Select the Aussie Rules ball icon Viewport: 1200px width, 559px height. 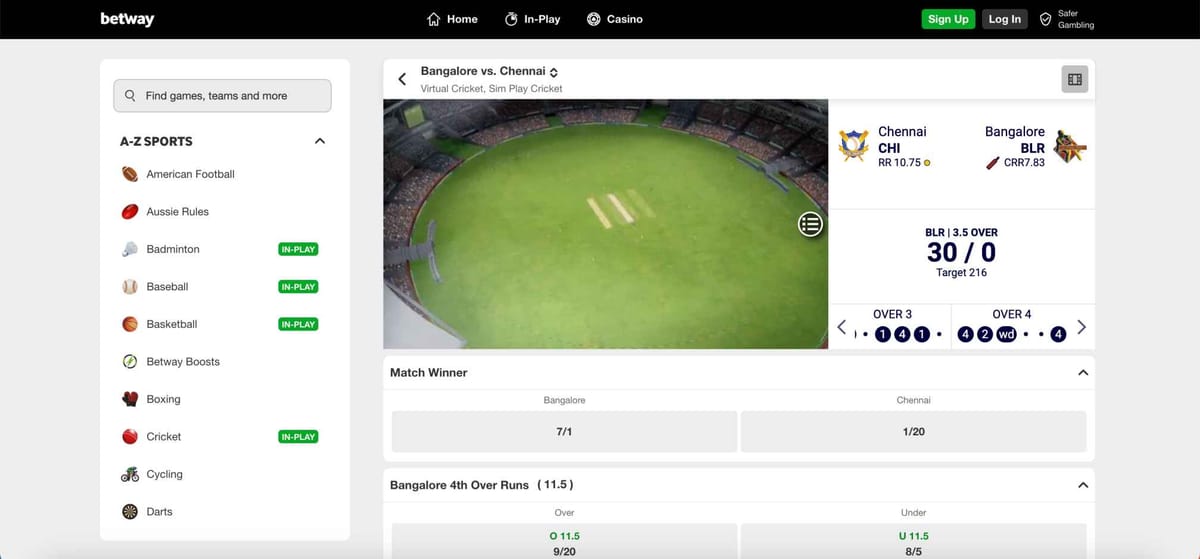click(x=130, y=212)
